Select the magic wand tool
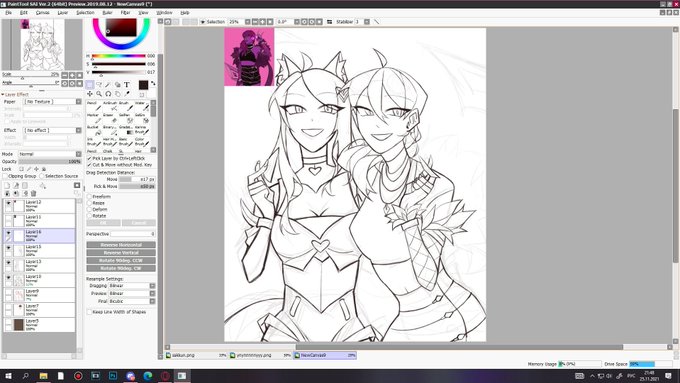The image size is (680, 383). (x=108, y=85)
